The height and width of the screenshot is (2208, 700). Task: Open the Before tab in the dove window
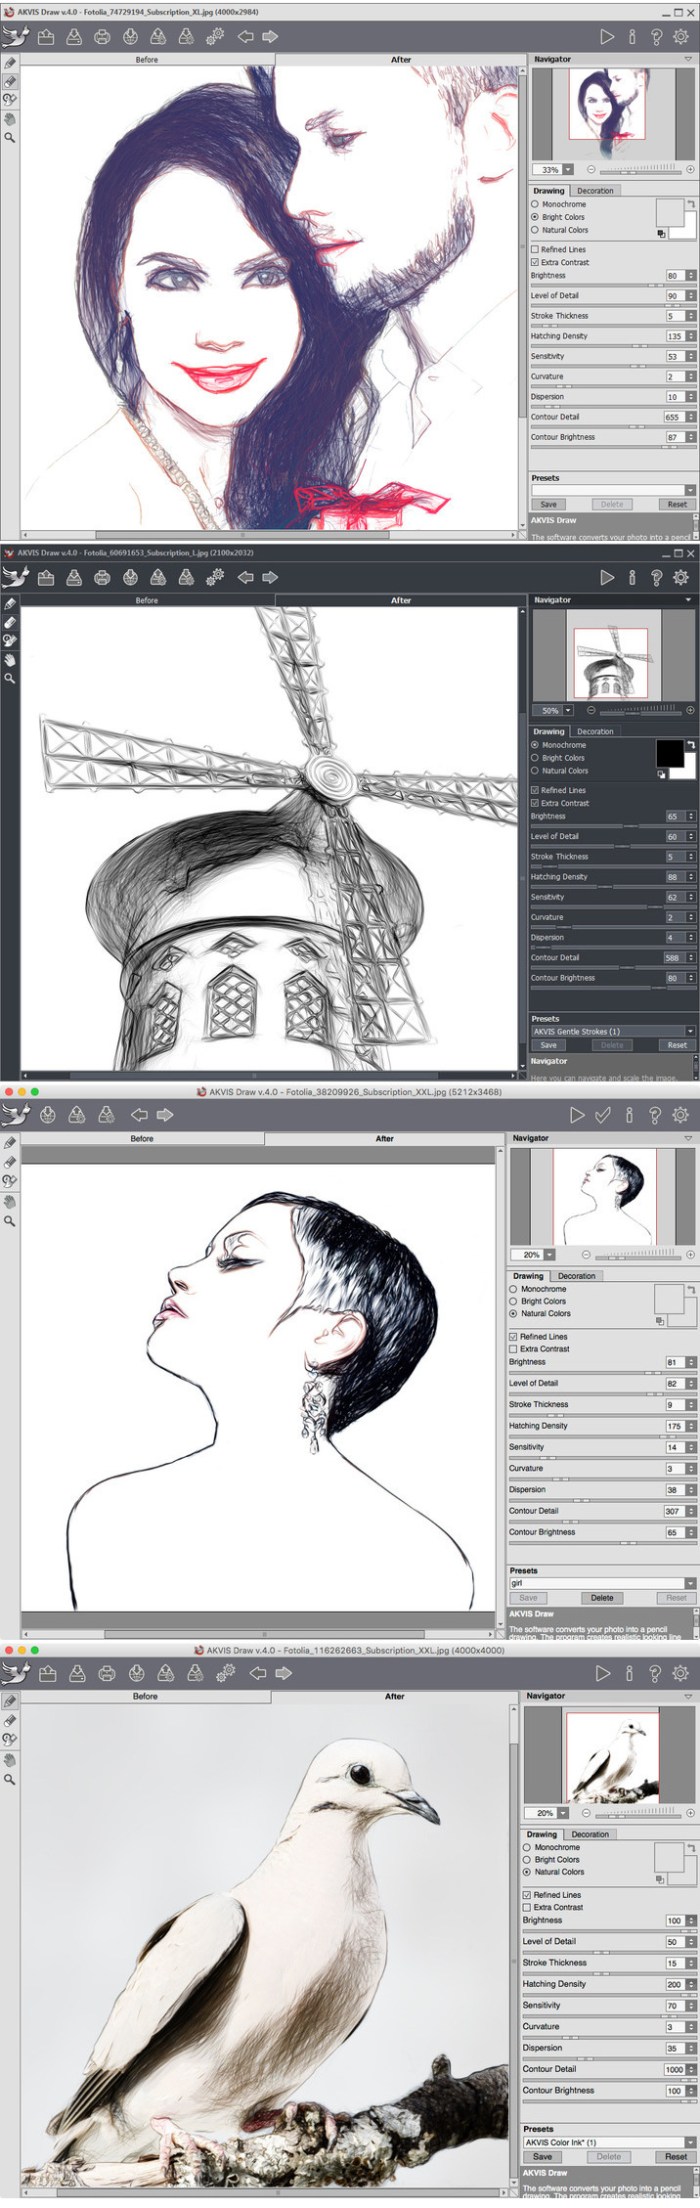pyautogui.click(x=145, y=1696)
